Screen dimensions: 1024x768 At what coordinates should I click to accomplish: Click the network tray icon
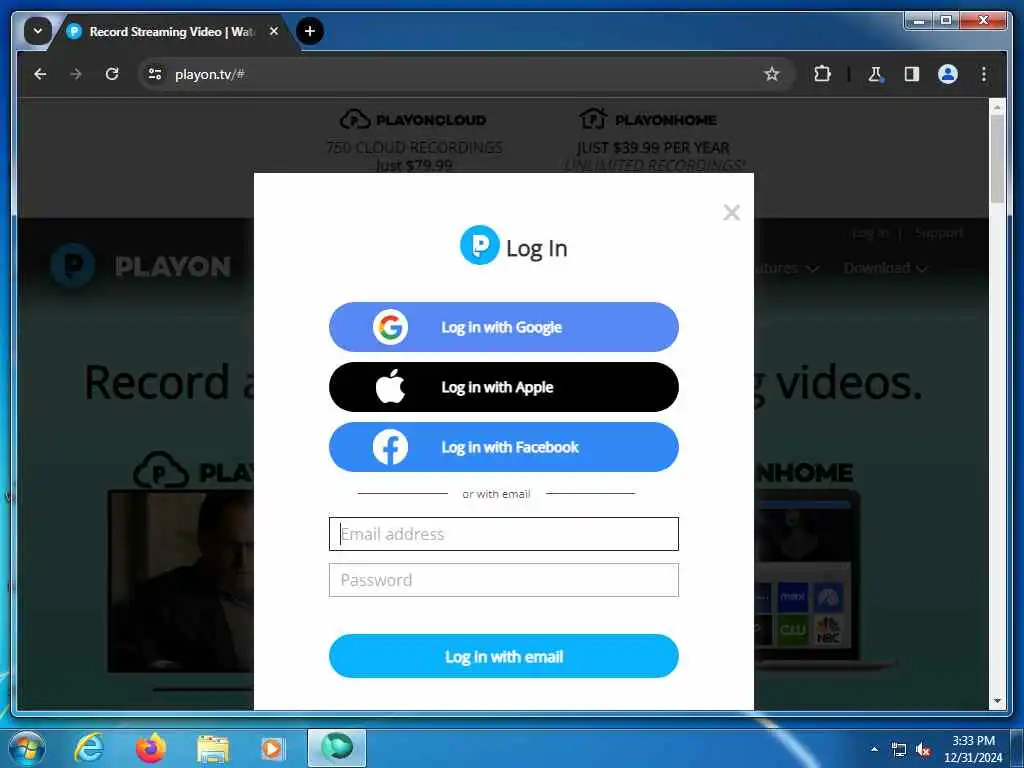click(899, 750)
